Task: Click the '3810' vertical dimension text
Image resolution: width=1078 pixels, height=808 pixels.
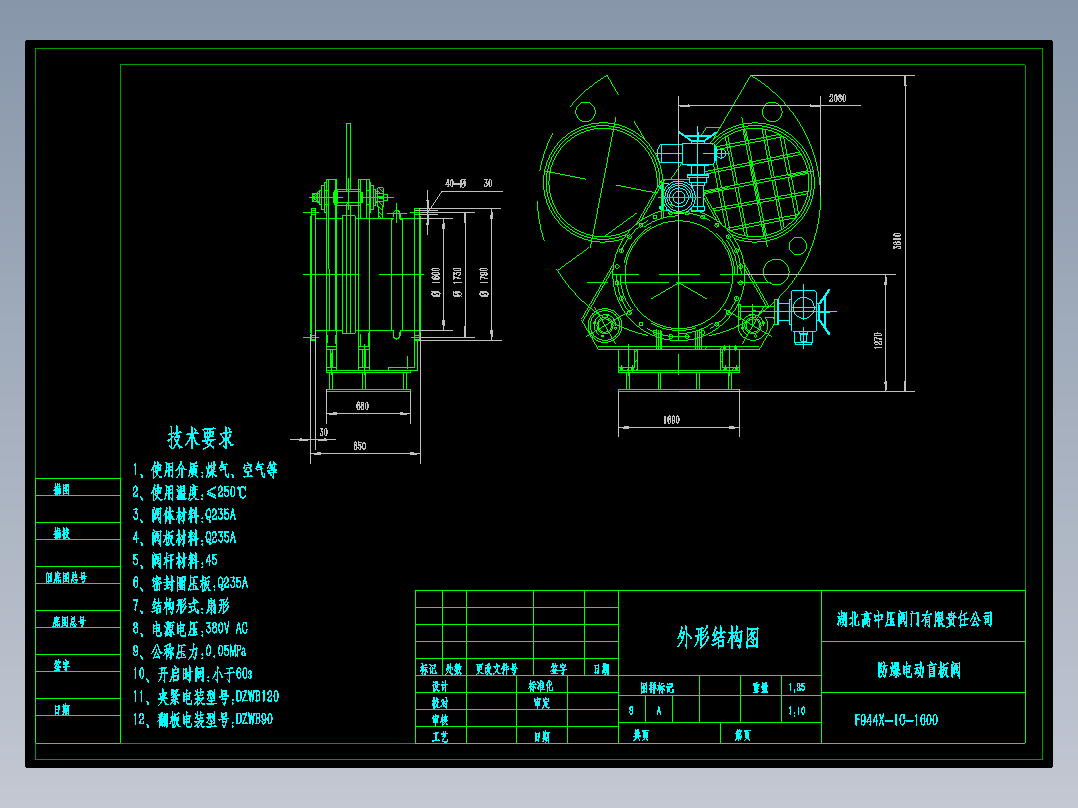Action: click(897, 241)
